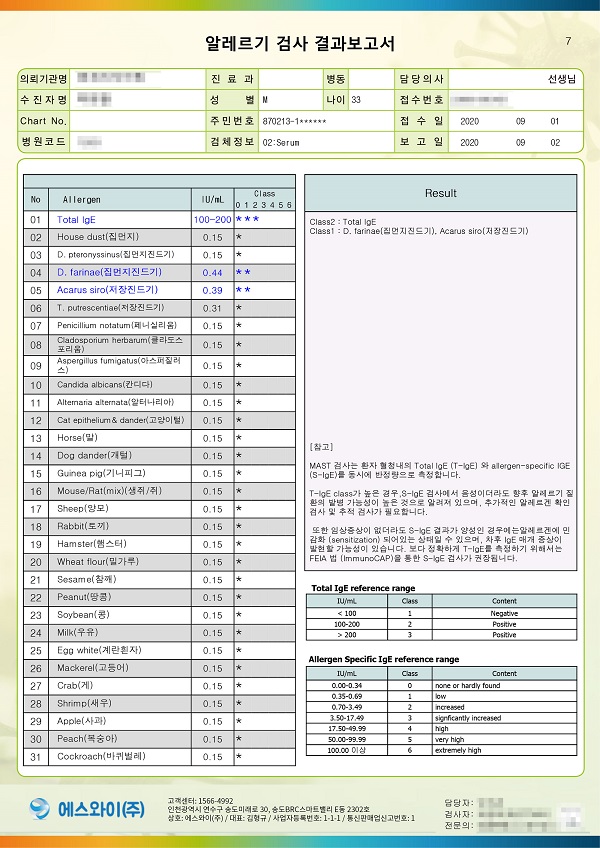Click Mouse/Rat(mix) row name
The width and height of the screenshot is (600, 848).
109,491
